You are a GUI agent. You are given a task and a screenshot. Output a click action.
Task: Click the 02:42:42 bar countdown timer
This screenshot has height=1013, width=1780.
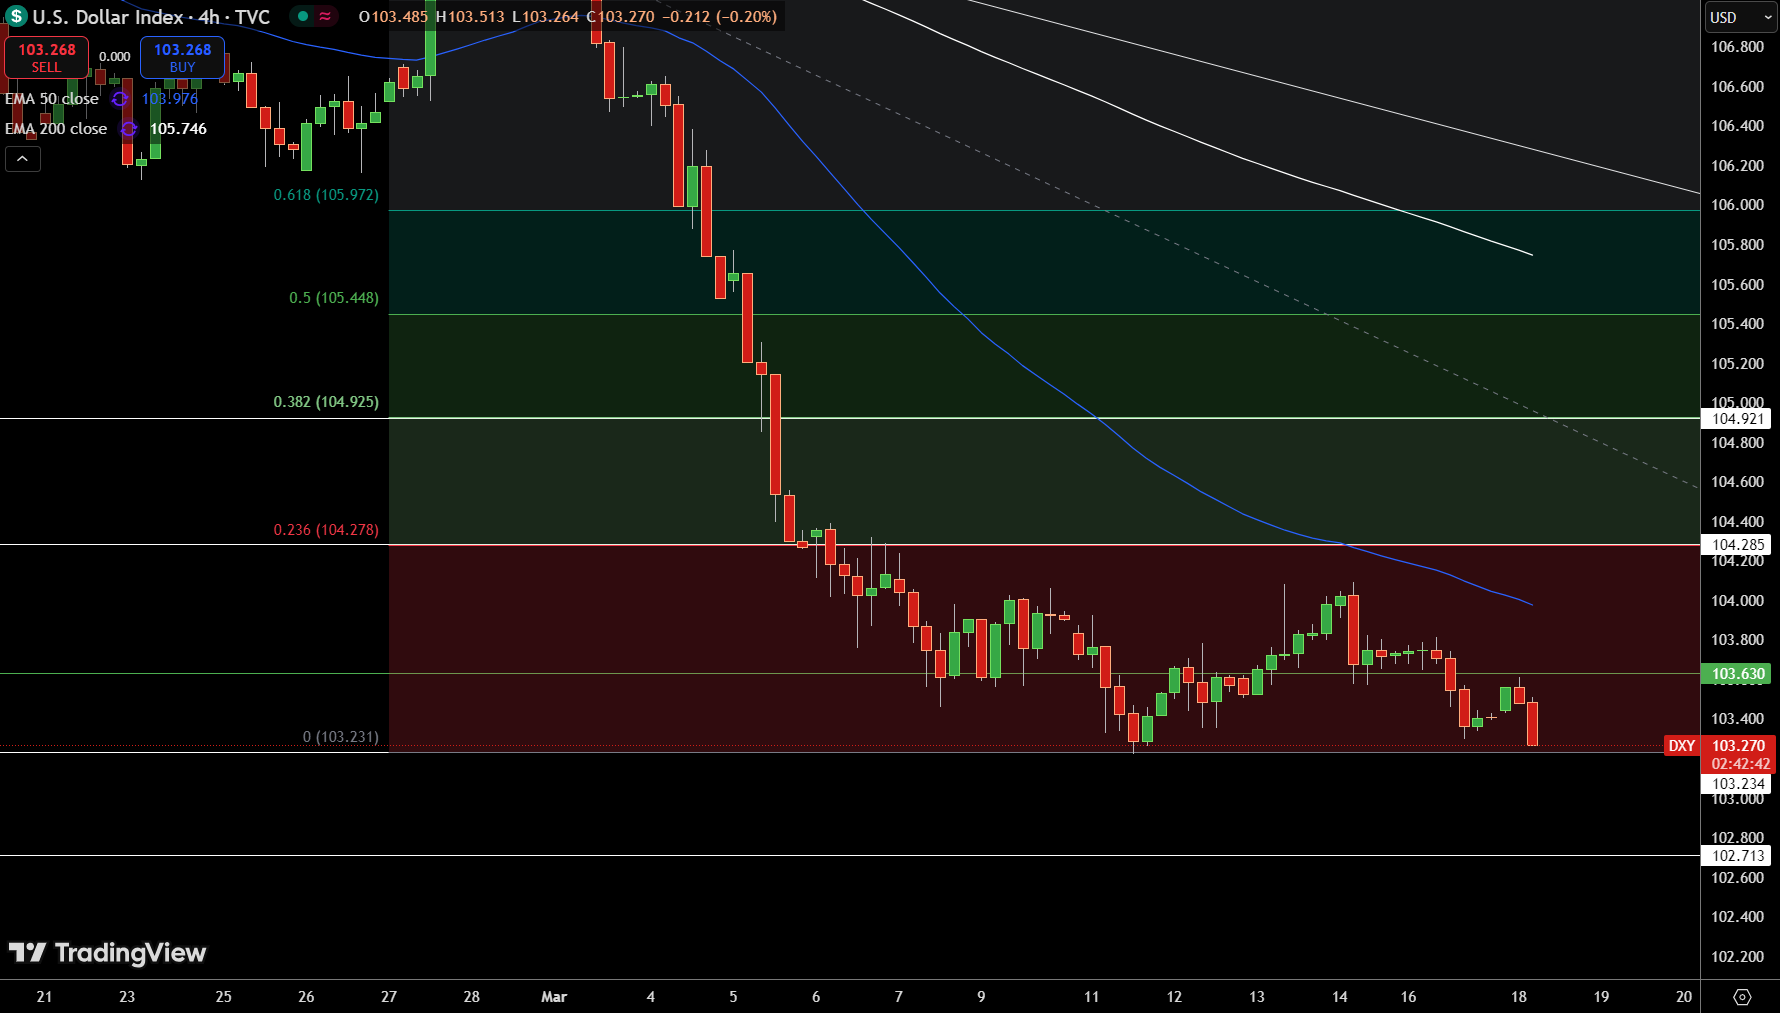coord(1738,764)
